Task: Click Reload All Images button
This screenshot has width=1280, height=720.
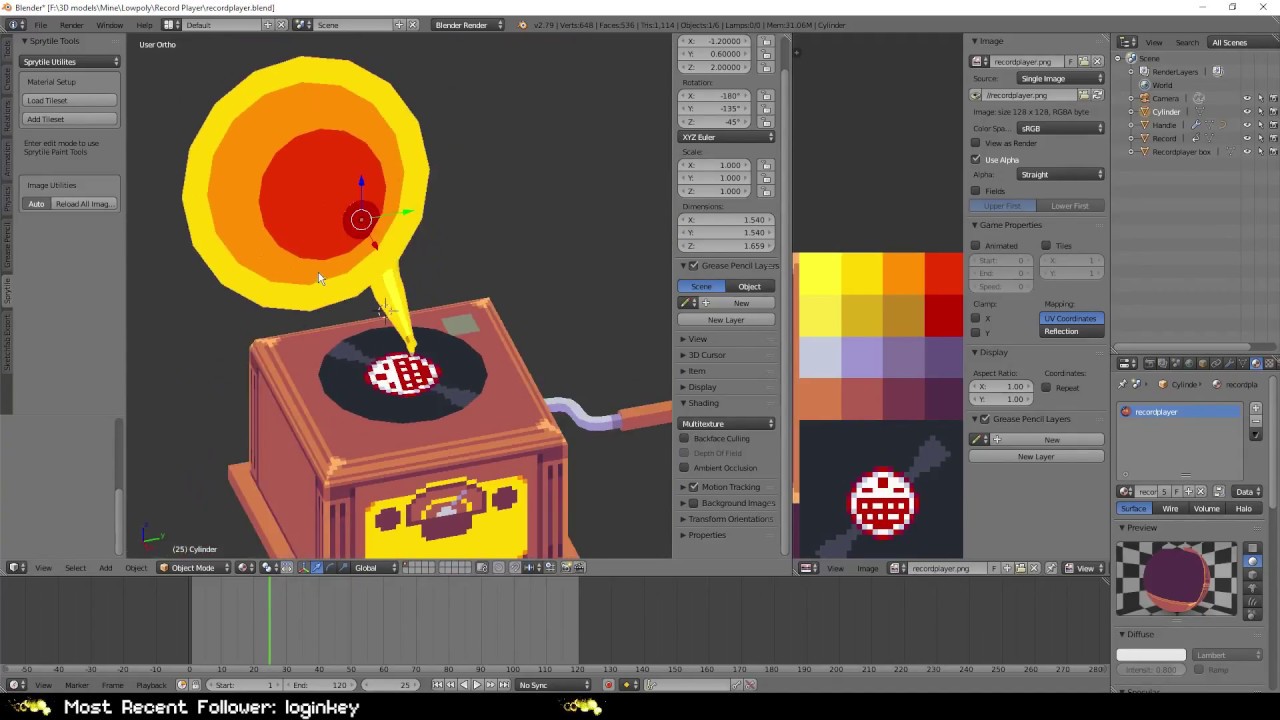Action: 84,204
